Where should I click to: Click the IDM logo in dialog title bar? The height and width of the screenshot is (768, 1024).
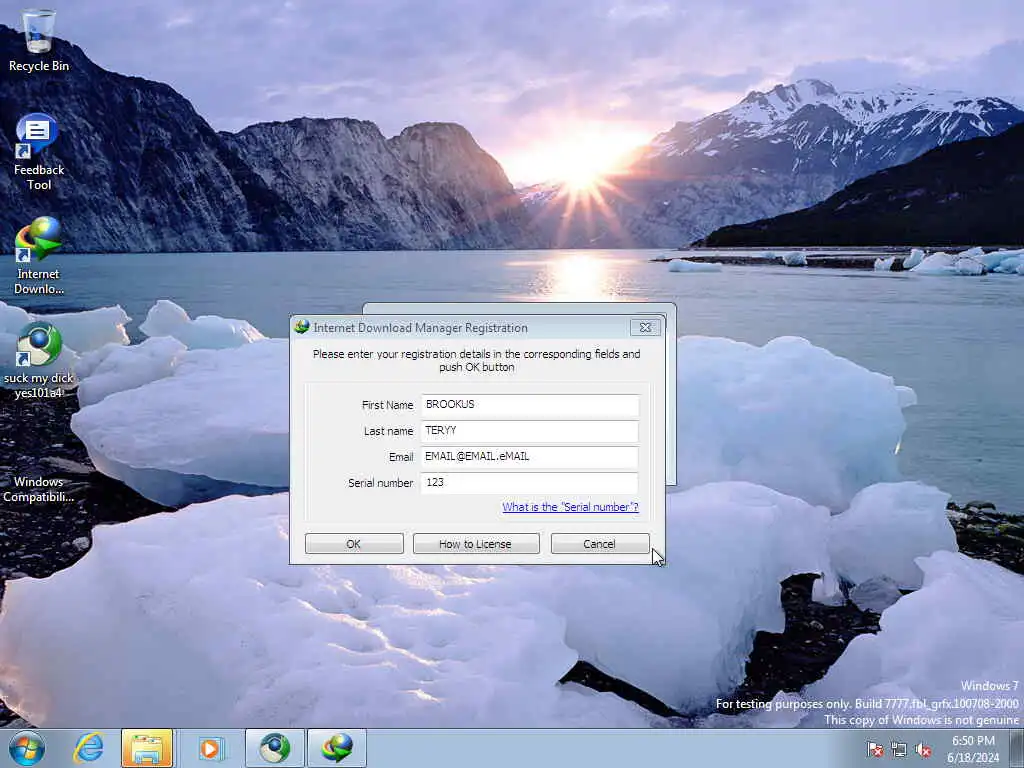pos(302,327)
